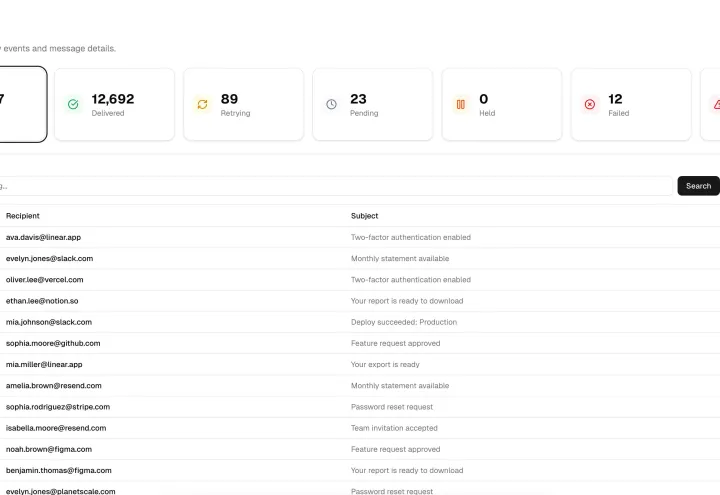Click 'Monthly statement available' for amelia.brown
Image resolution: width=720 pixels, height=495 pixels.
point(400,386)
